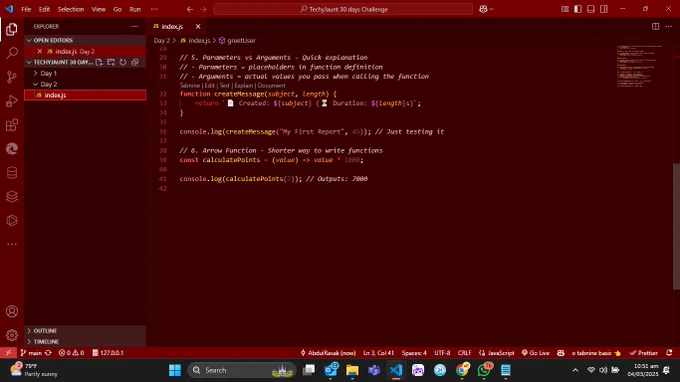The width and height of the screenshot is (680, 382).
Task: Open the Go menu
Action: [117, 9]
